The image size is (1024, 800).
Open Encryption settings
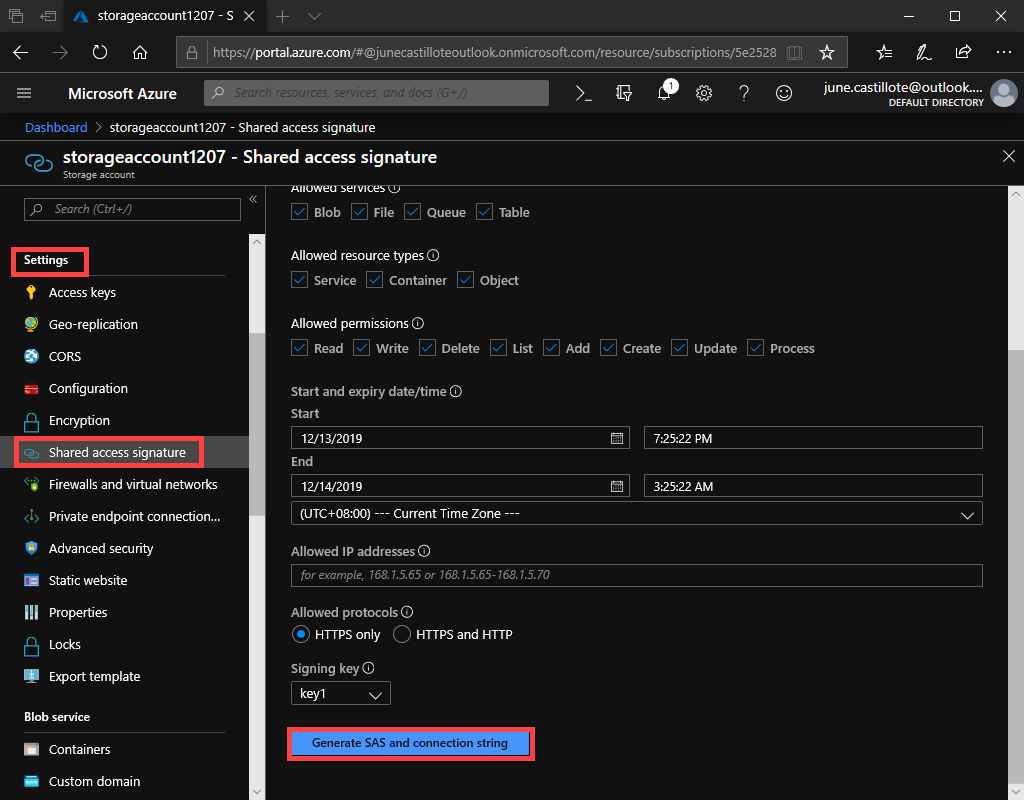(79, 421)
